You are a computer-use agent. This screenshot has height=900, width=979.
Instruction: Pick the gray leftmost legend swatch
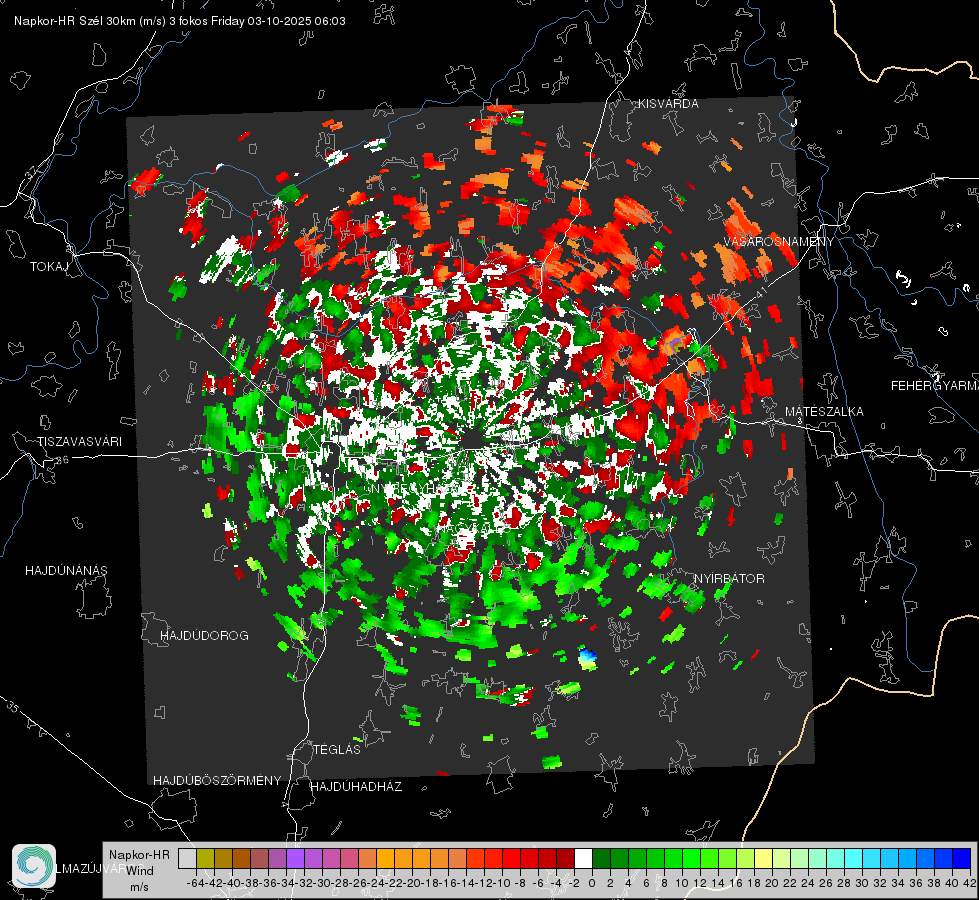tap(187, 859)
